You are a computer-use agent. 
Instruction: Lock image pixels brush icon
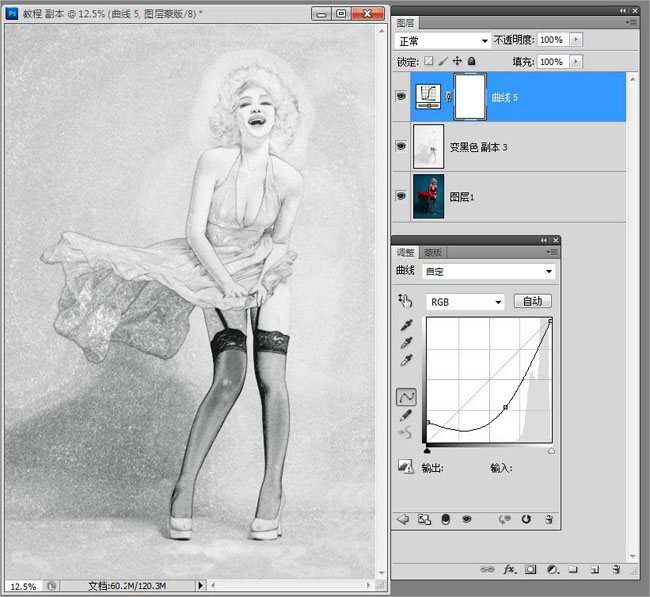pyautogui.click(x=443, y=61)
